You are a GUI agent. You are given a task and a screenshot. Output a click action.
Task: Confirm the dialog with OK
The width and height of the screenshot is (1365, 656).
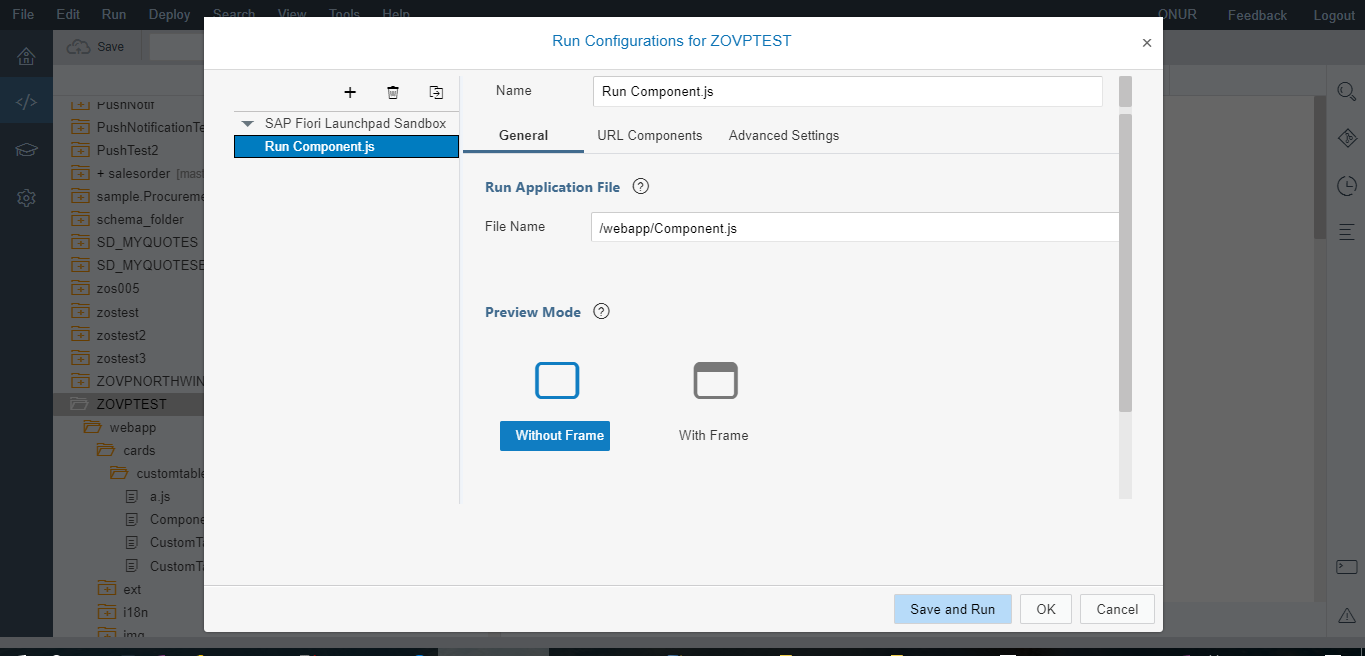pyautogui.click(x=1046, y=609)
